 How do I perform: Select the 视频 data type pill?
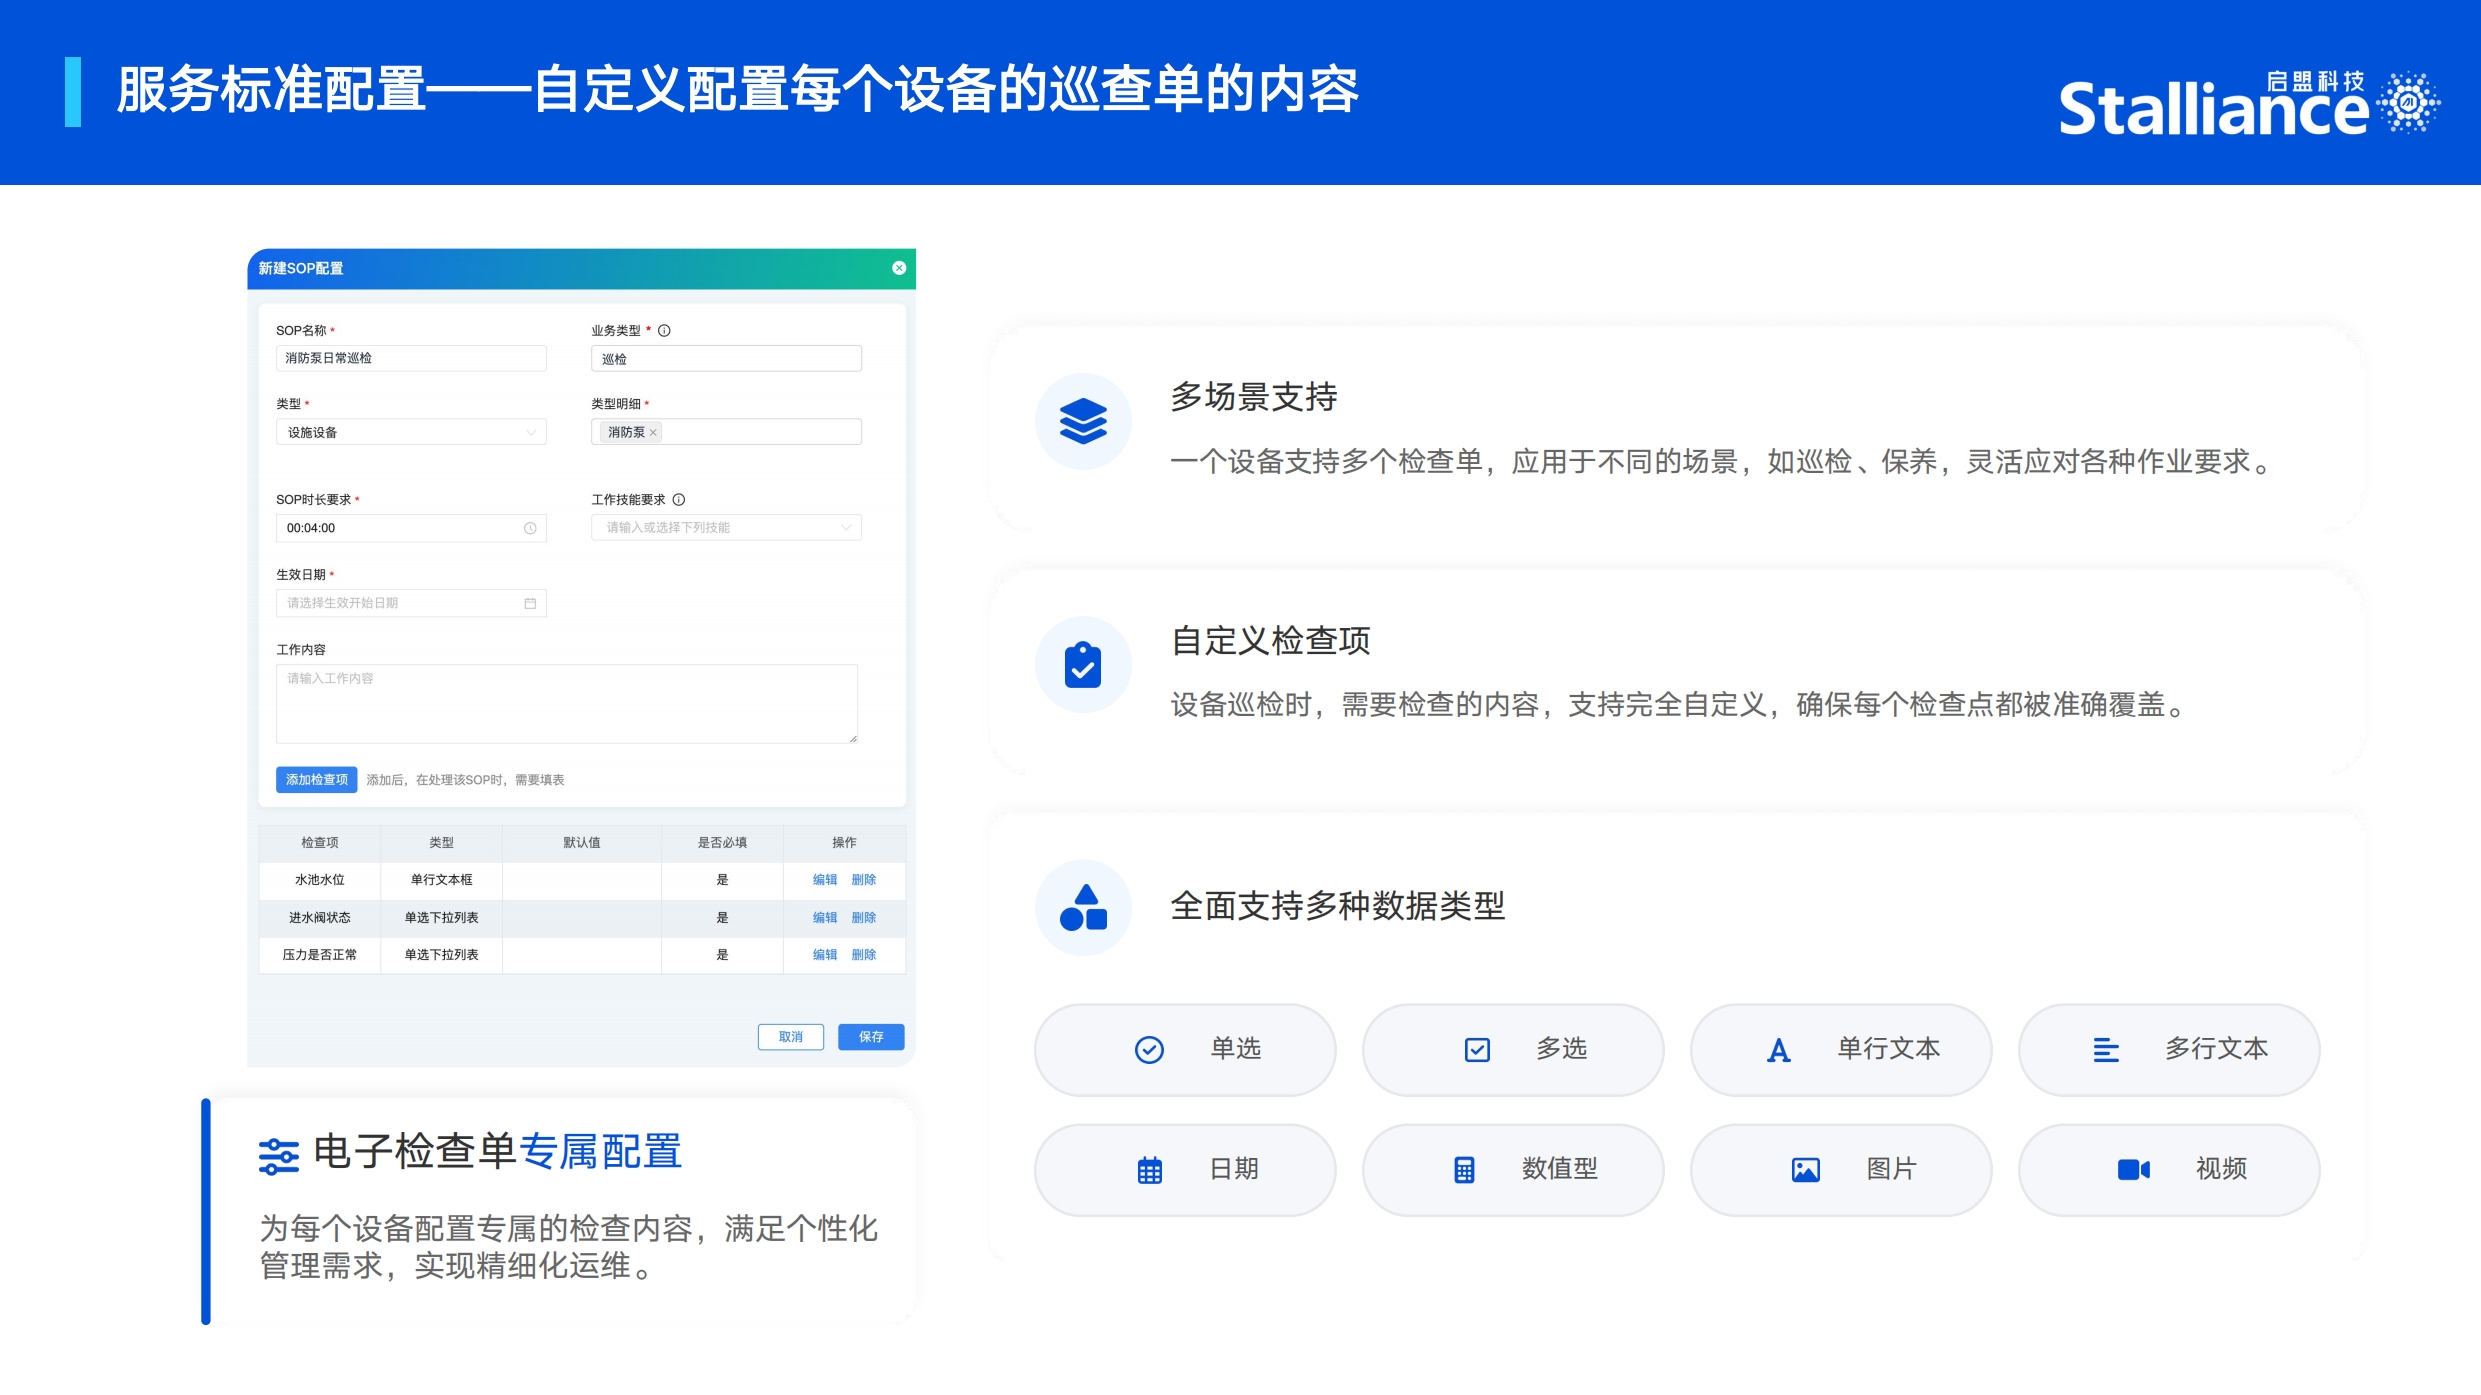[2168, 1169]
